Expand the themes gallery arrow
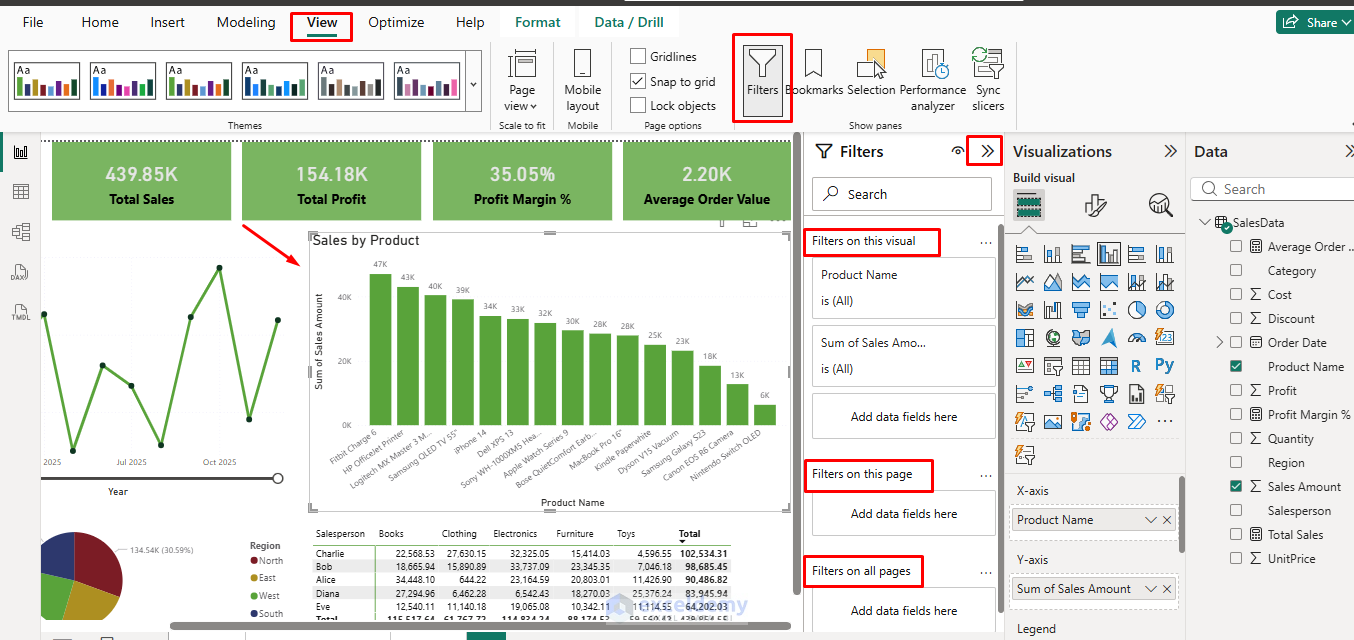 click(473, 83)
